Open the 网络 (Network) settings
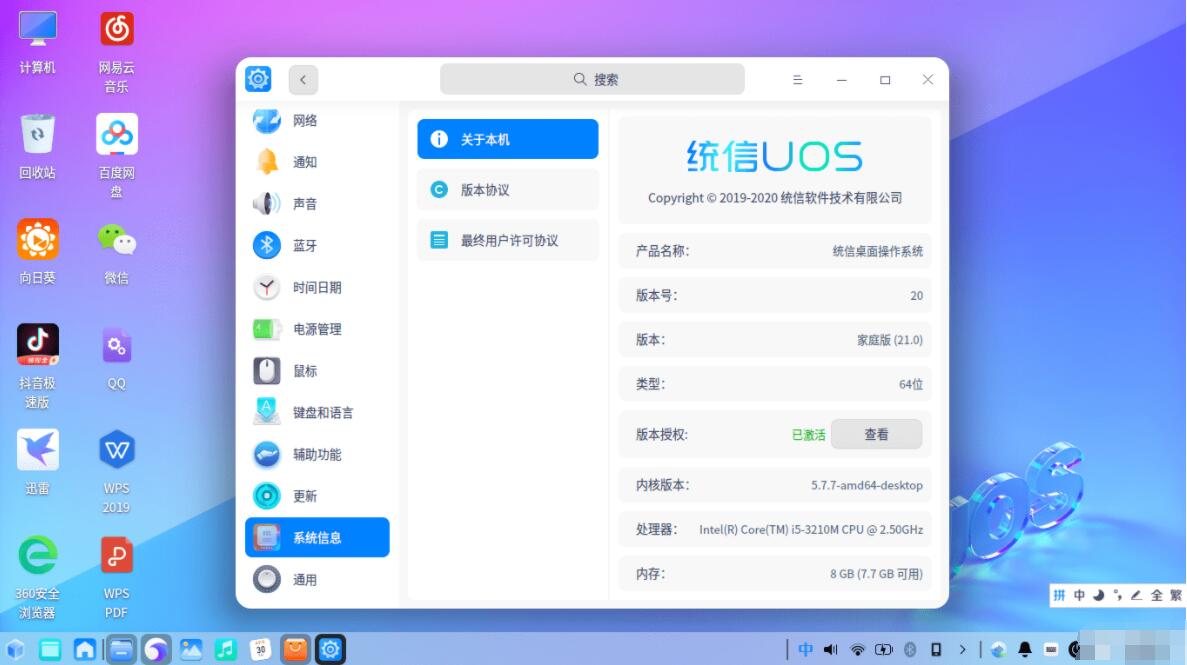Image resolution: width=1187 pixels, height=665 pixels. (x=317, y=120)
